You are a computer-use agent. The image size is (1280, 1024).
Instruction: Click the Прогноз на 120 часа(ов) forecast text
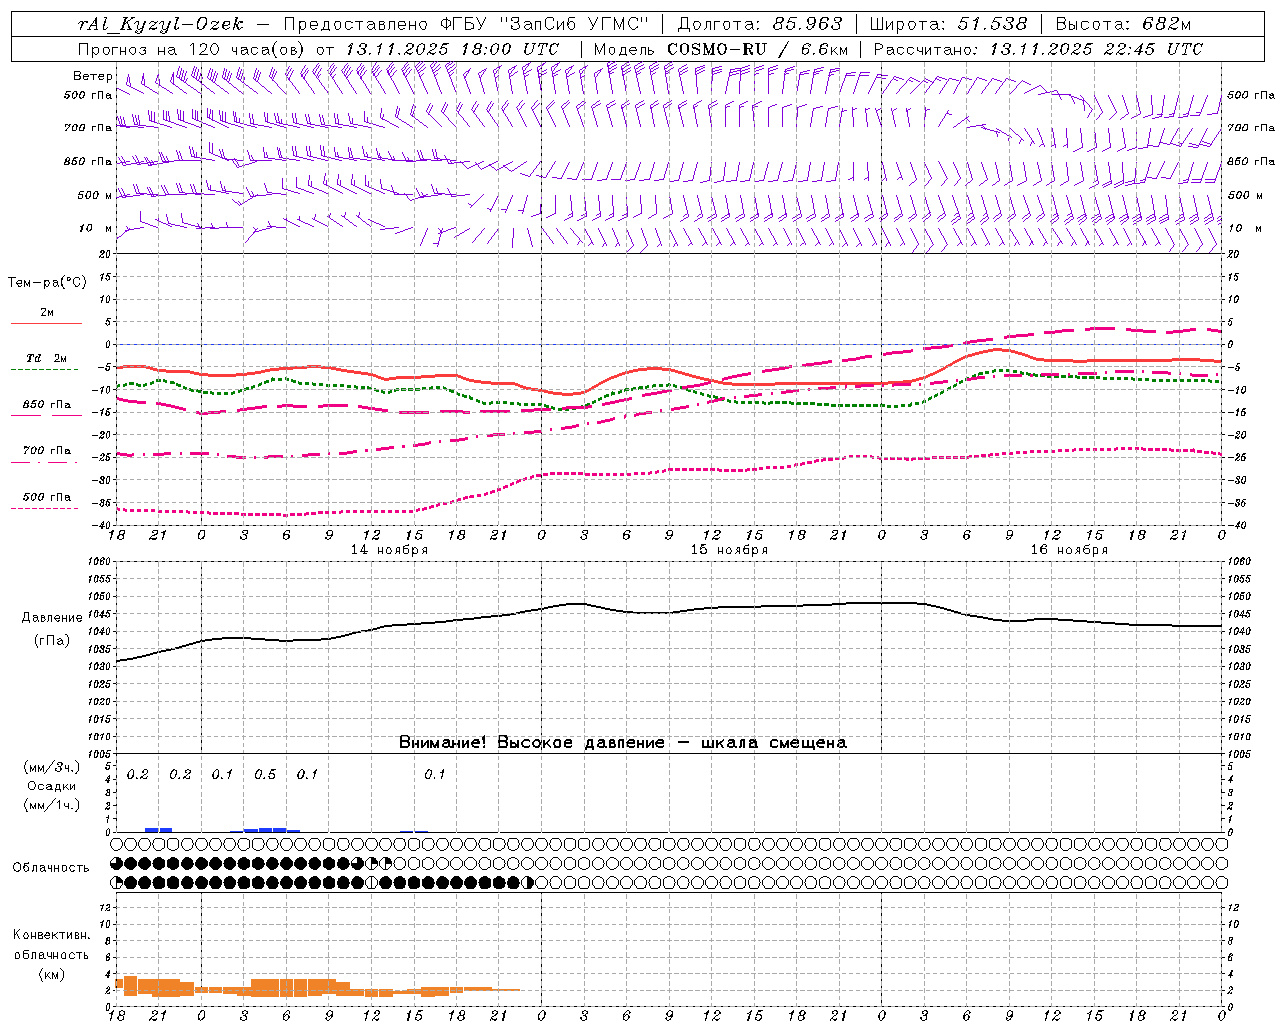pos(193,49)
